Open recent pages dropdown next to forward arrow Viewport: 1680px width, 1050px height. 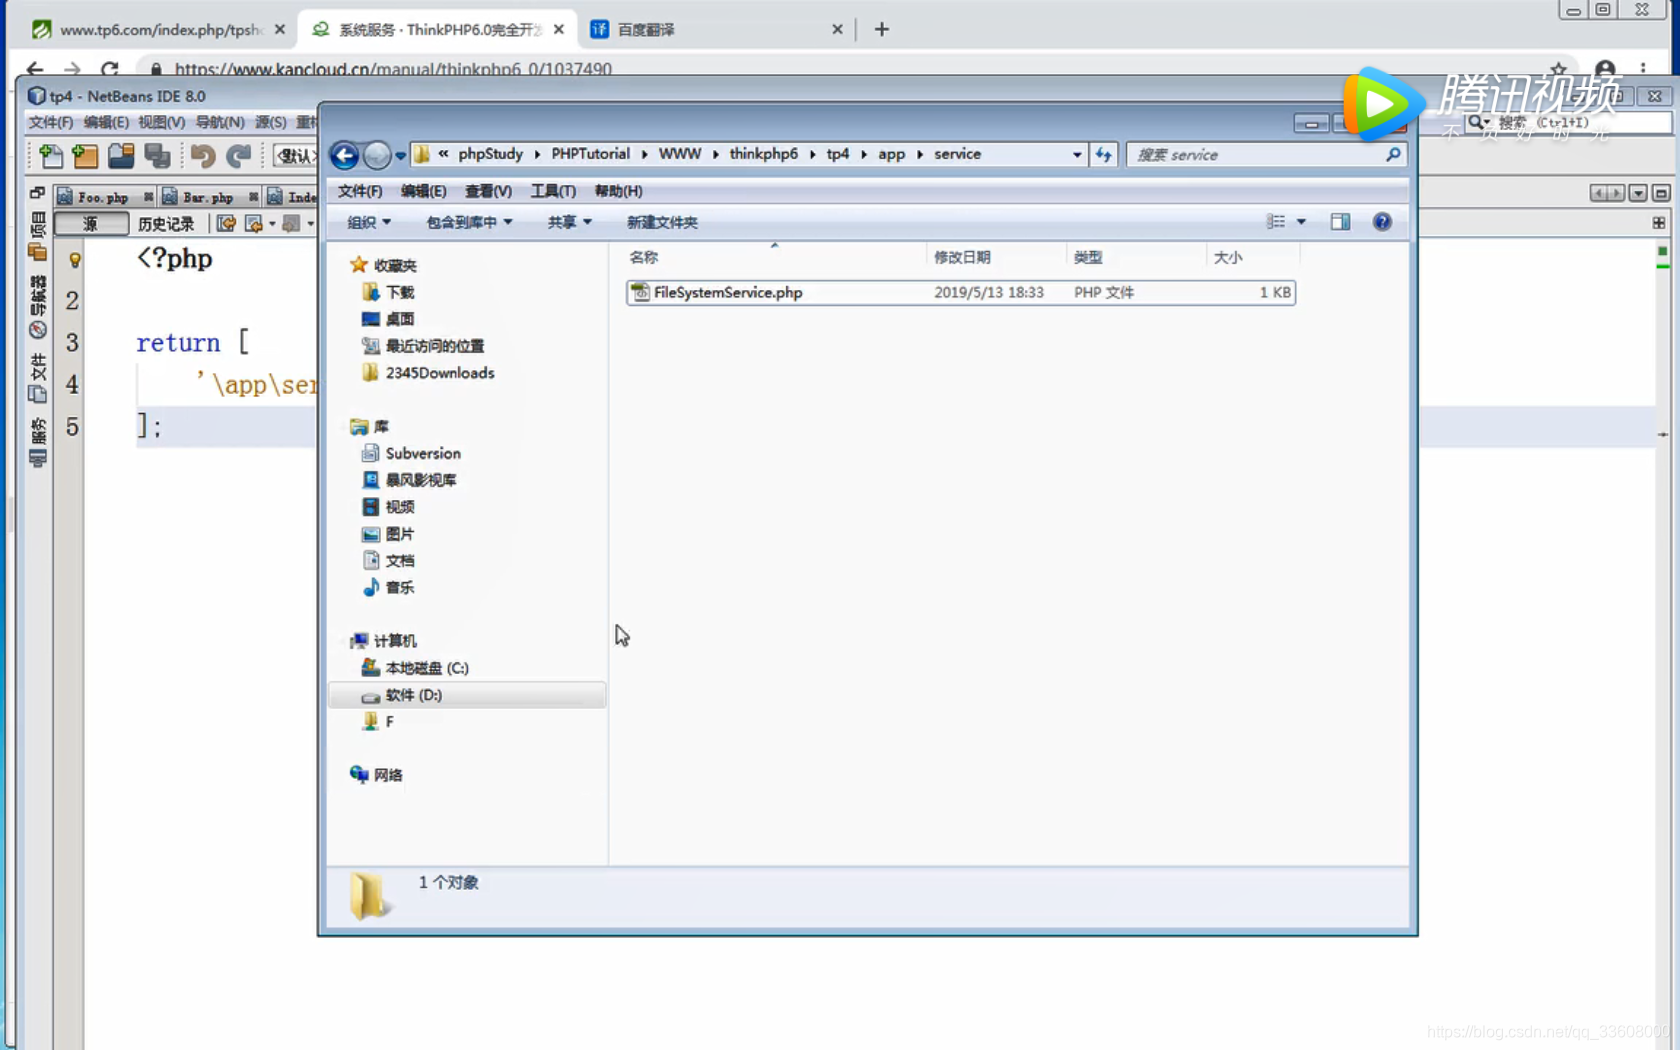pos(400,155)
